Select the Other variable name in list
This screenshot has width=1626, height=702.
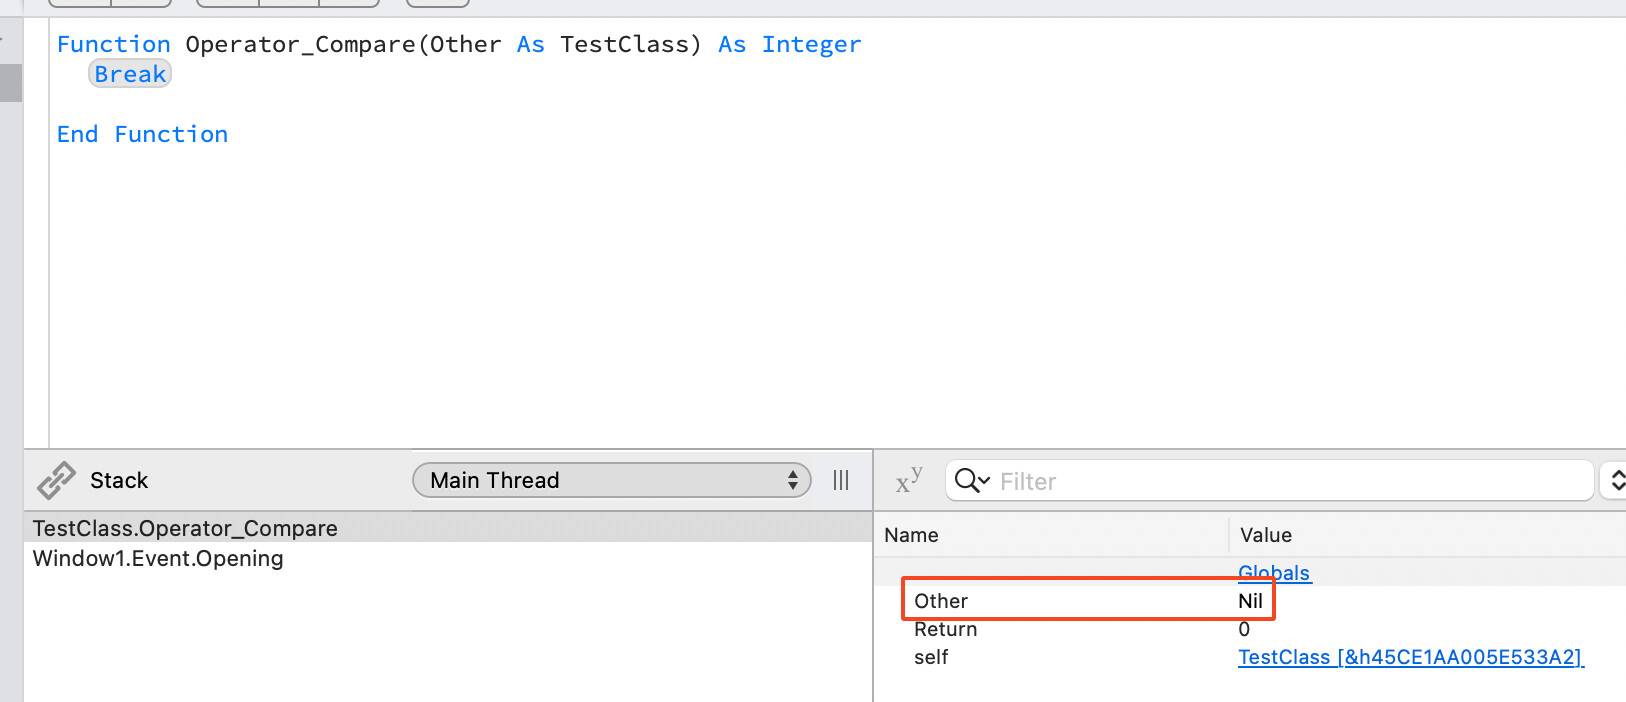tap(941, 601)
